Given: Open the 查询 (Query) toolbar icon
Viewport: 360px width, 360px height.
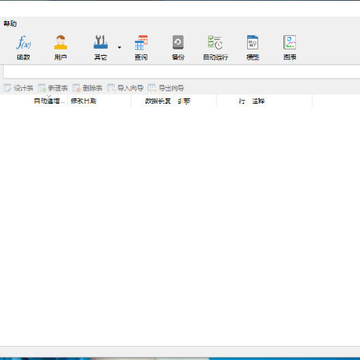Looking at the screenshot, I should point(141,48).
